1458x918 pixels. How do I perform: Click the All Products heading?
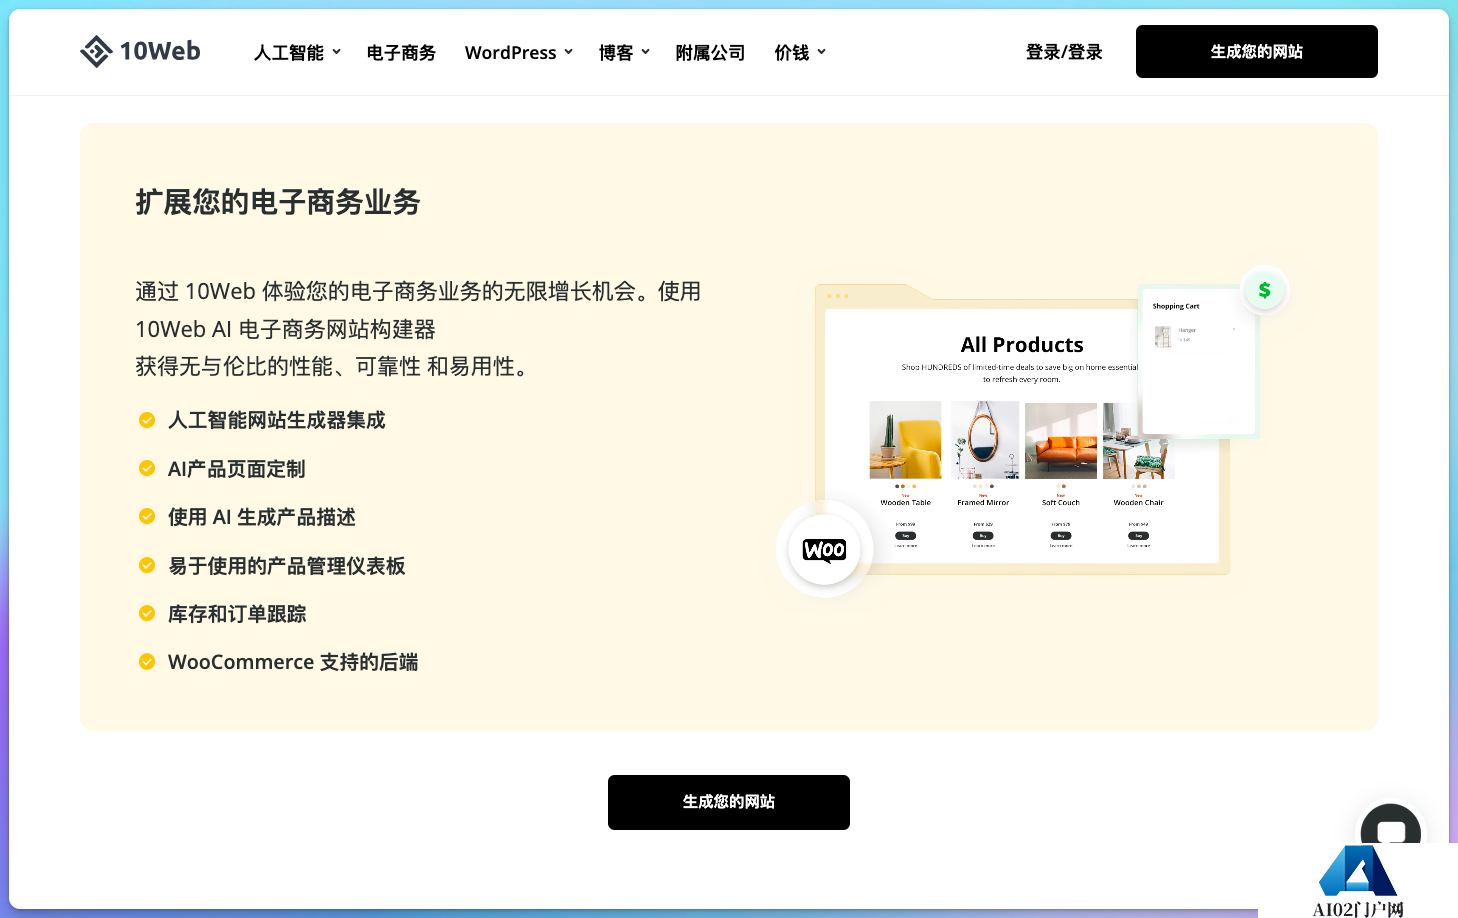click(1022, 345)
